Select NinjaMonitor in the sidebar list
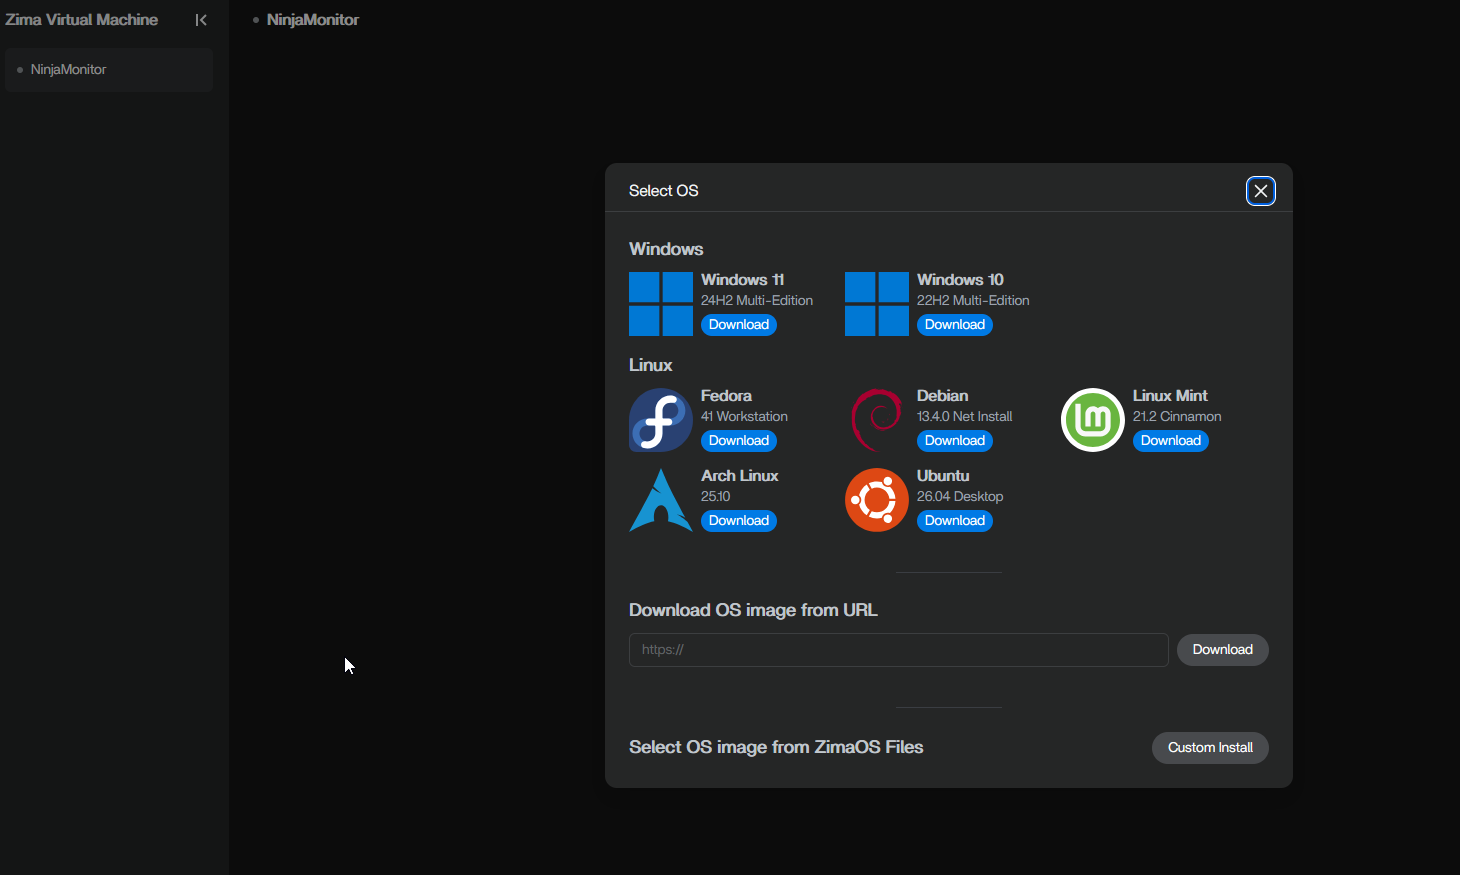 (x=109, y=70)
